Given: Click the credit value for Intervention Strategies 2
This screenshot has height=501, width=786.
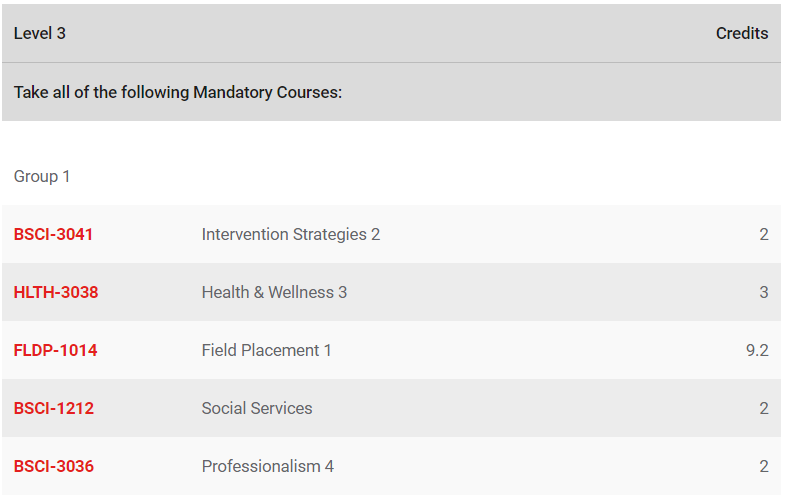Looking at the screenshot, I should (763, 235).
